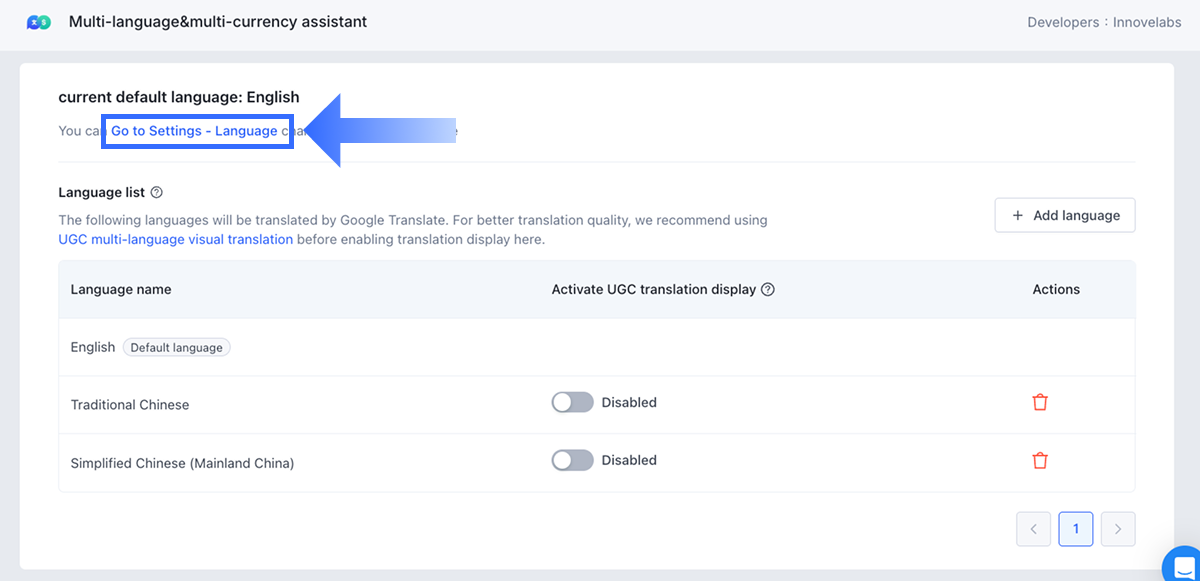Enable UGC translation for Simplified Chinese
Screen dimensions: 1200x581
coord(572,461)
